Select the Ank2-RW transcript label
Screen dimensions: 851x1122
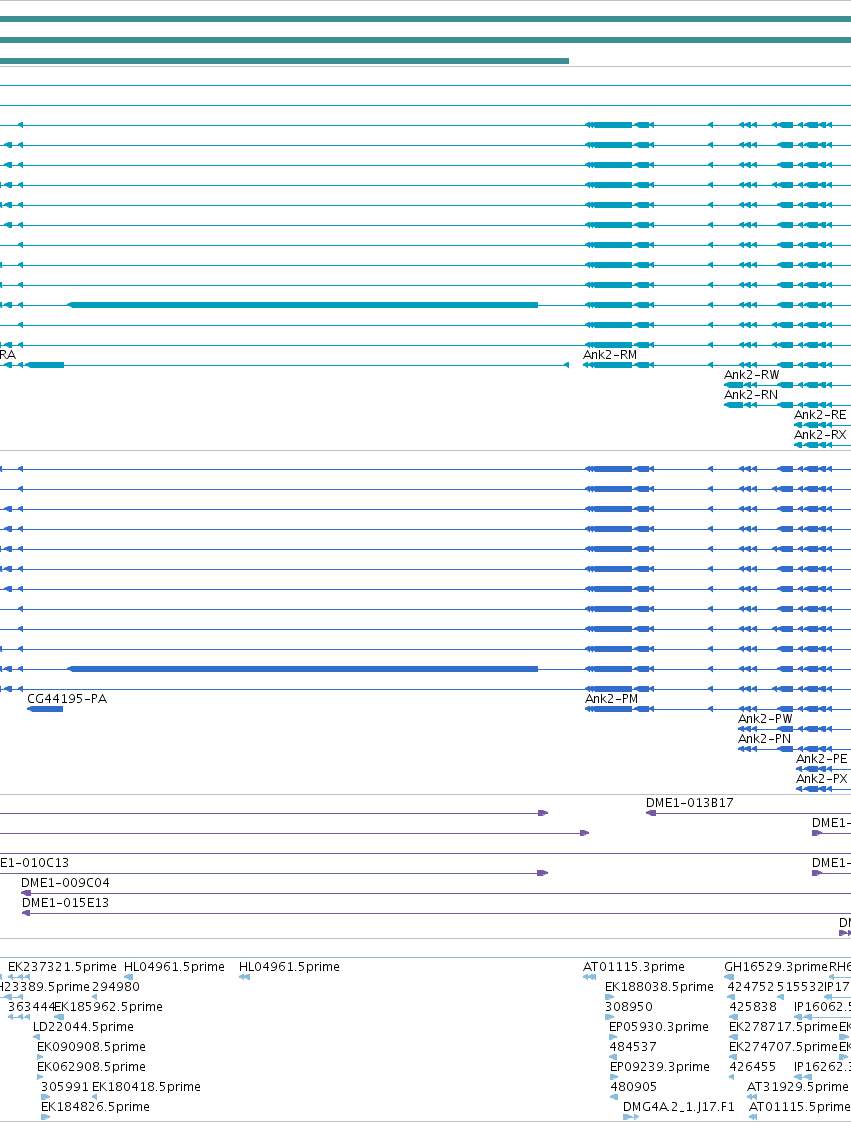752,375
